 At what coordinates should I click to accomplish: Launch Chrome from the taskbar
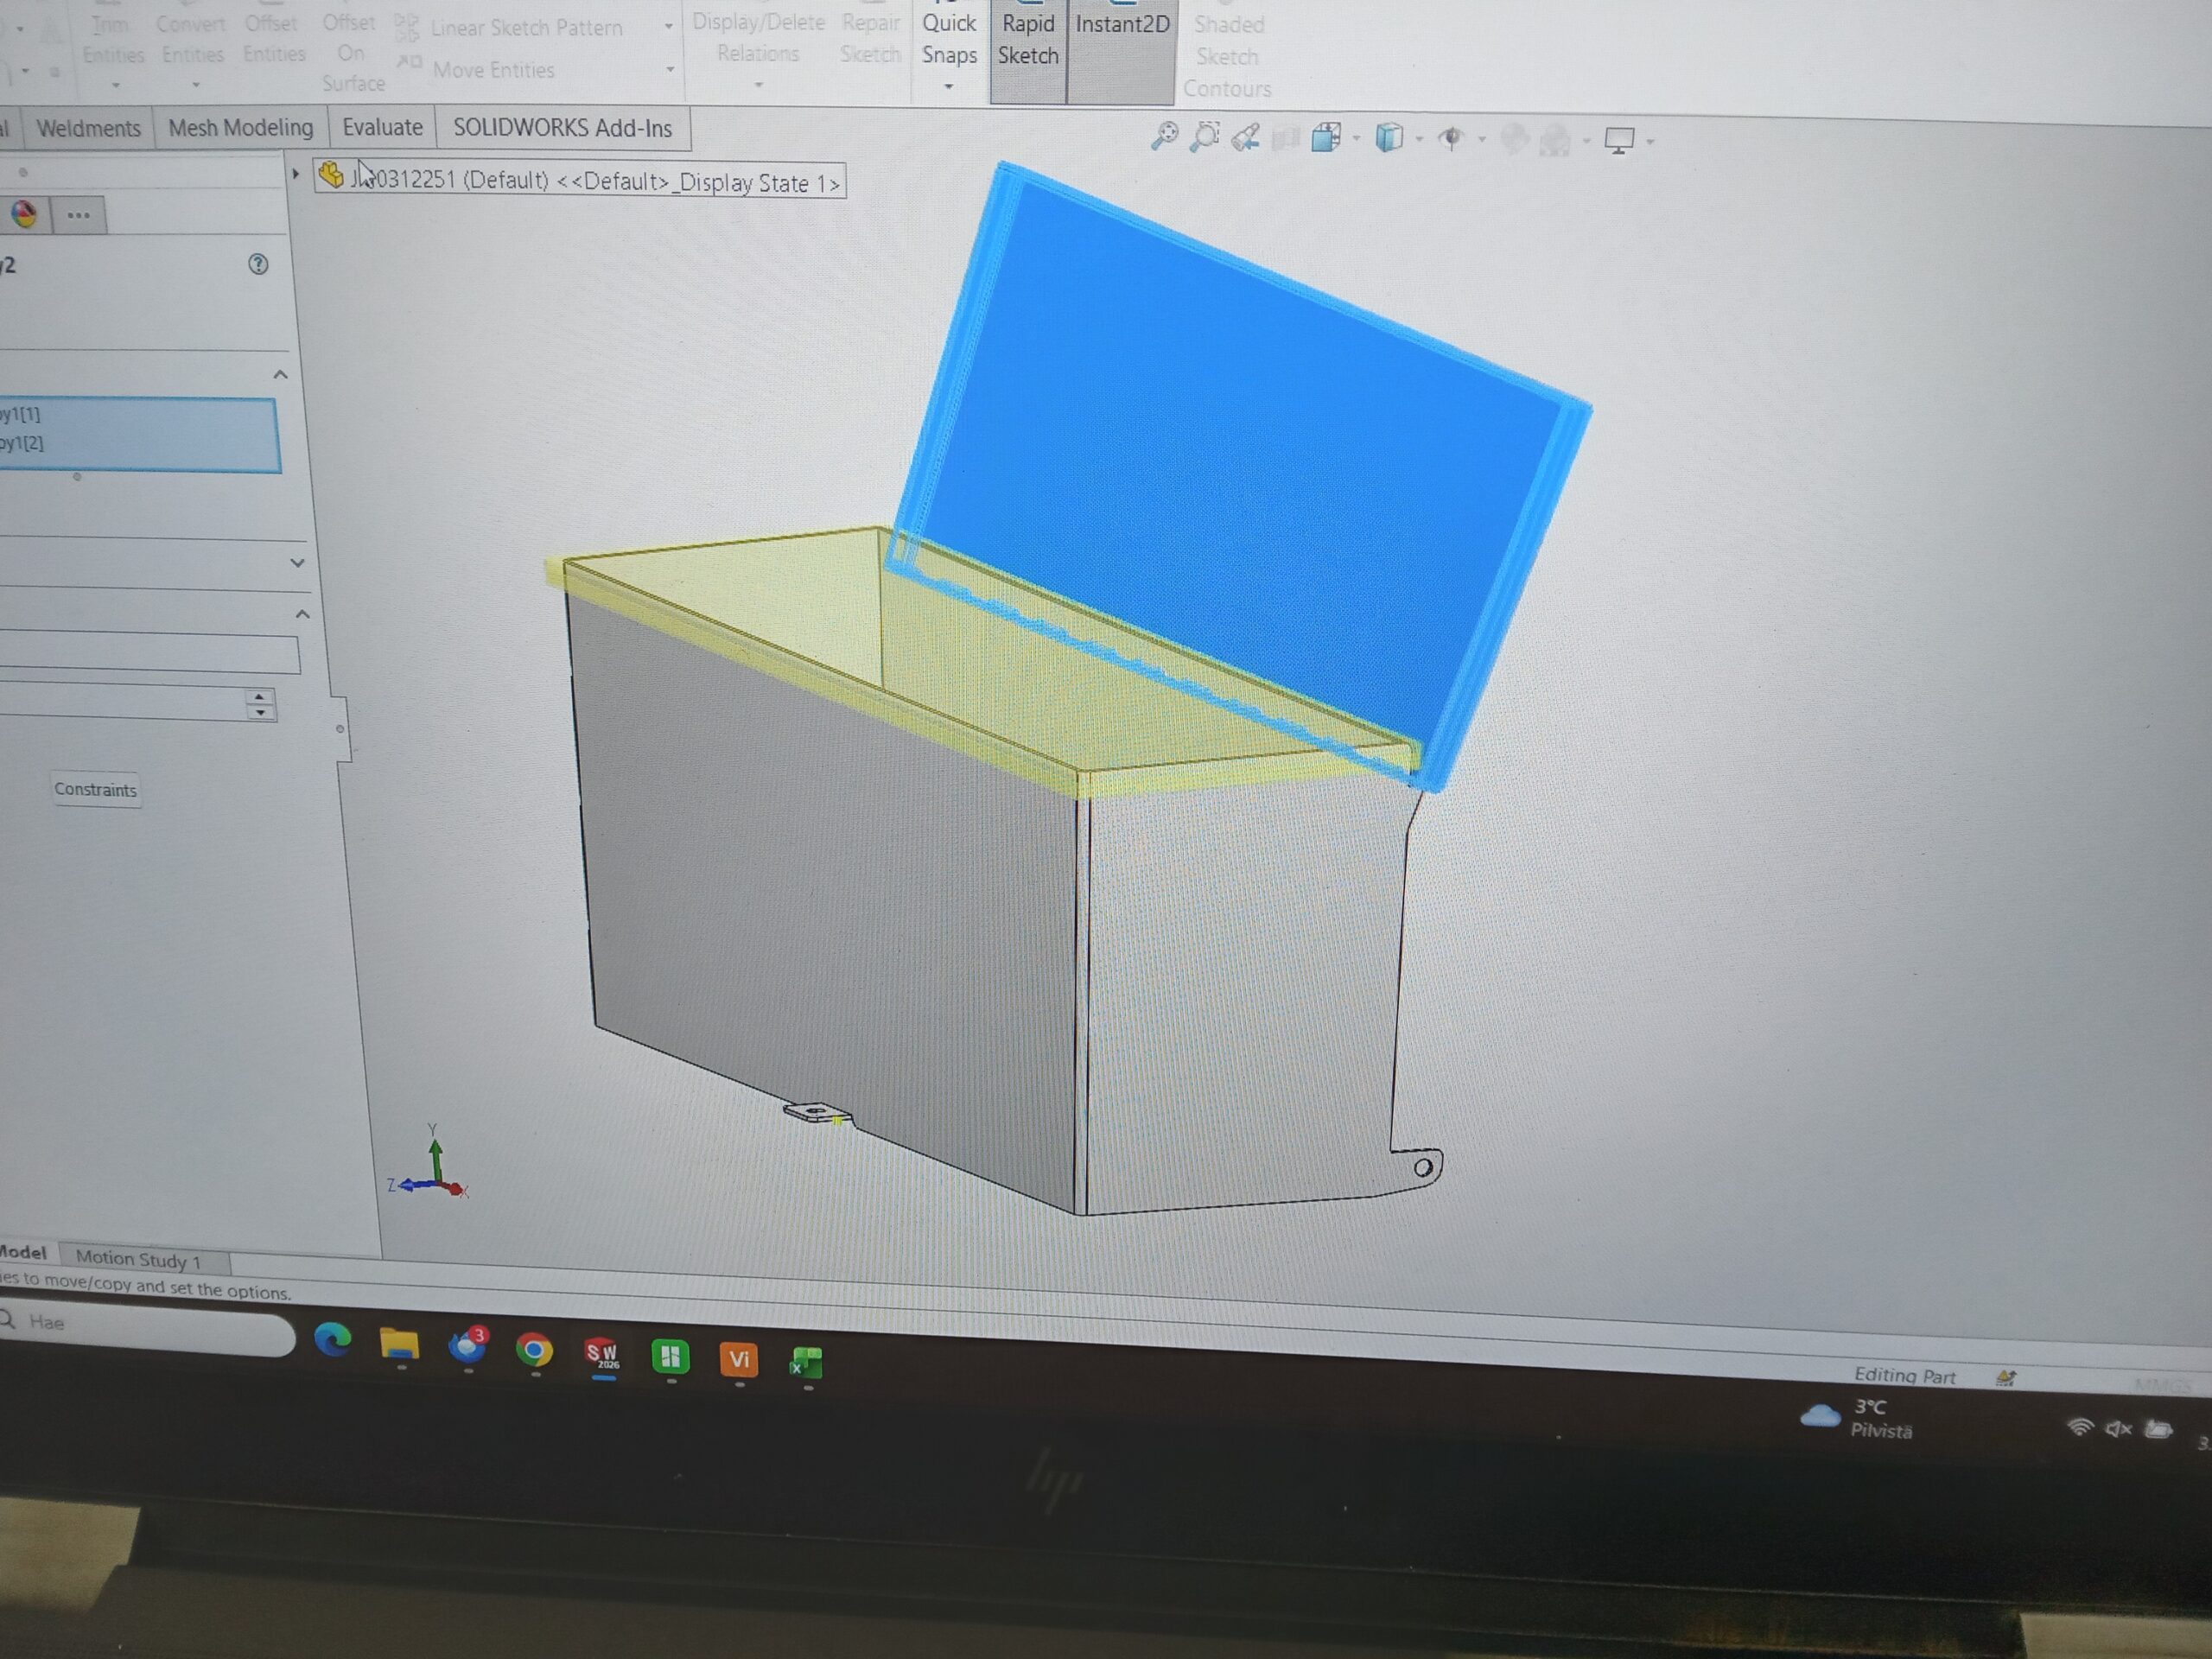click(537, 1351)
